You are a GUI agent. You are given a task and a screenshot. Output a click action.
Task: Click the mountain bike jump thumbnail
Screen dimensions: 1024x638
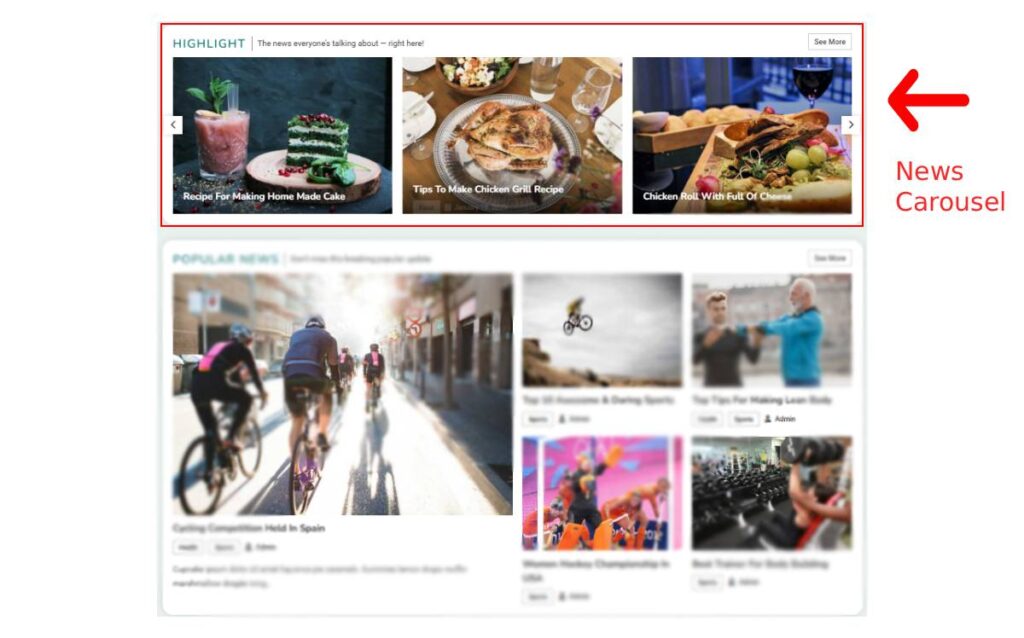pos(602,330)
